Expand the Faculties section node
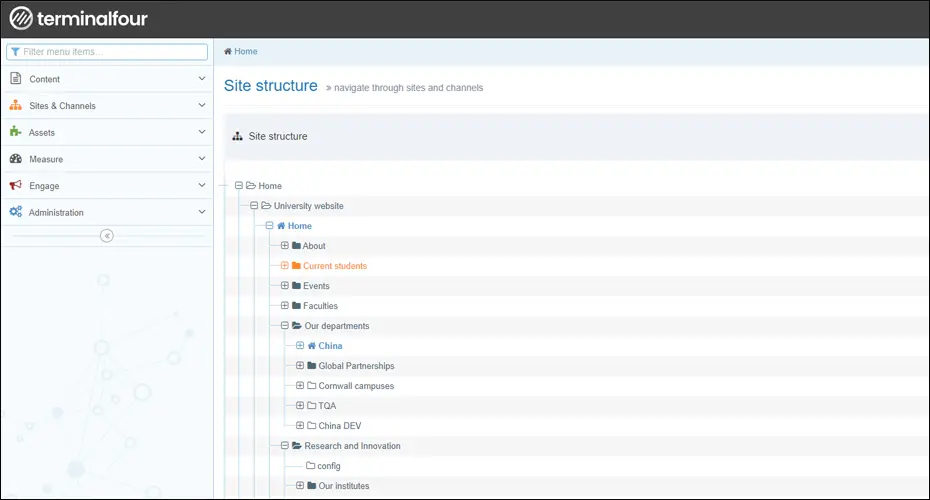The height and width of the screenshot is (500, 930). [x=284, y=306]
